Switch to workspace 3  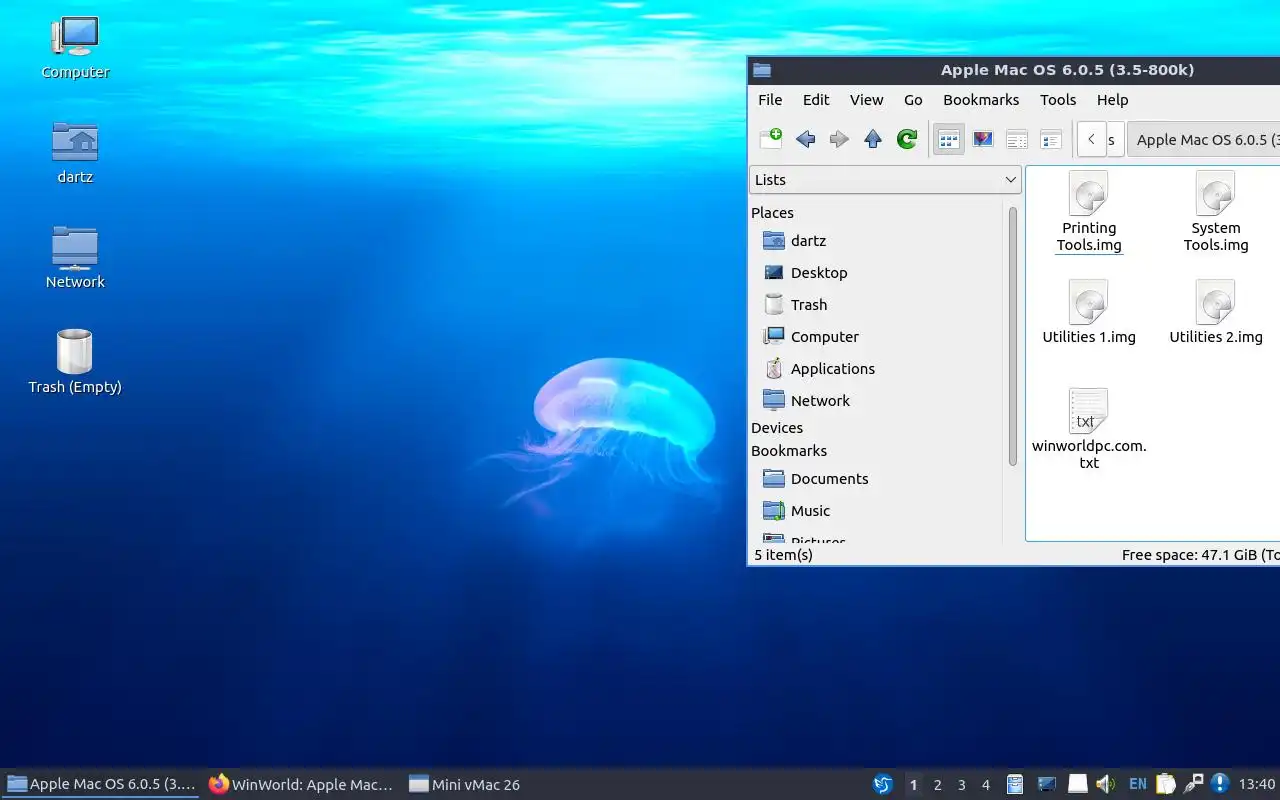coord(961,785)
